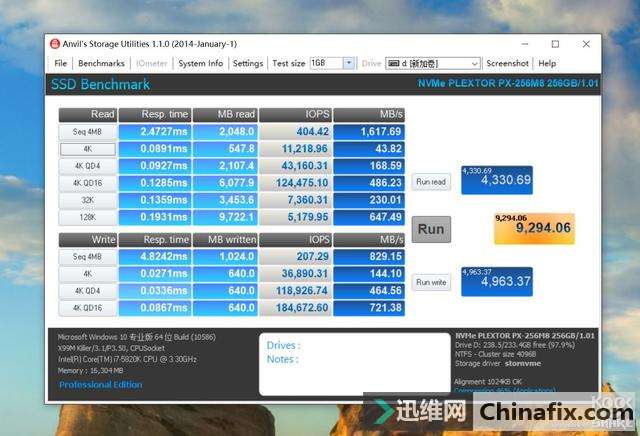
Task: Click the Run button
Action: click(431, 229)
